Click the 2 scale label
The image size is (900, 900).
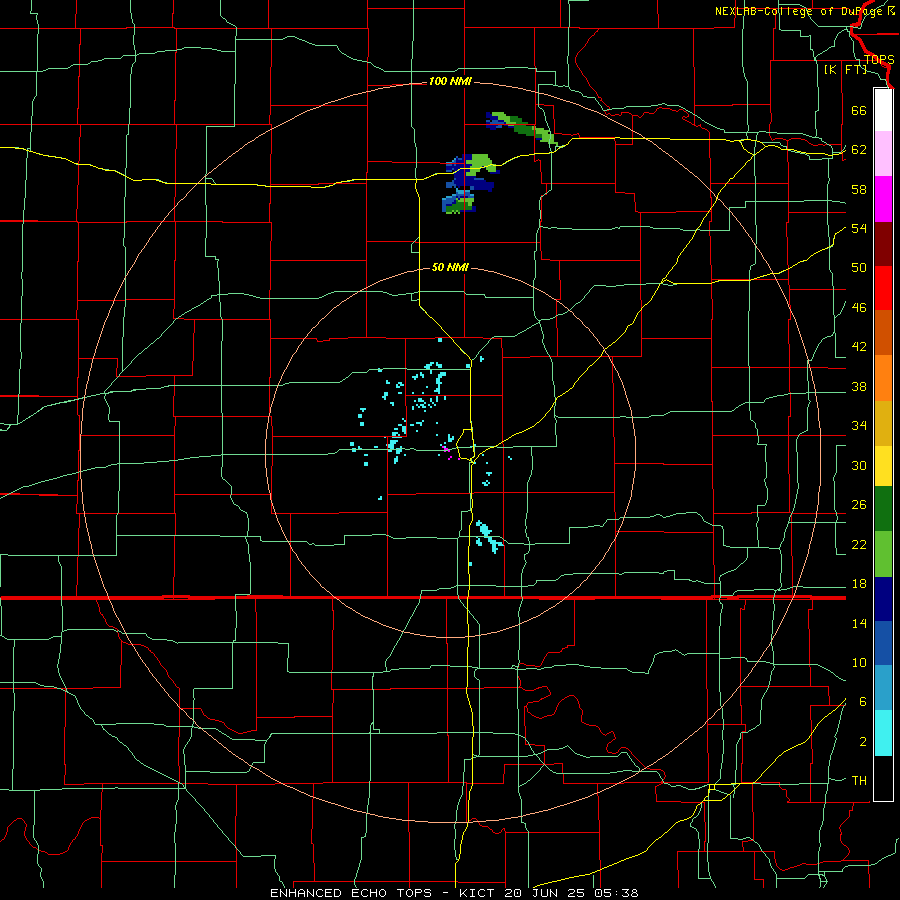pos(862,742)
